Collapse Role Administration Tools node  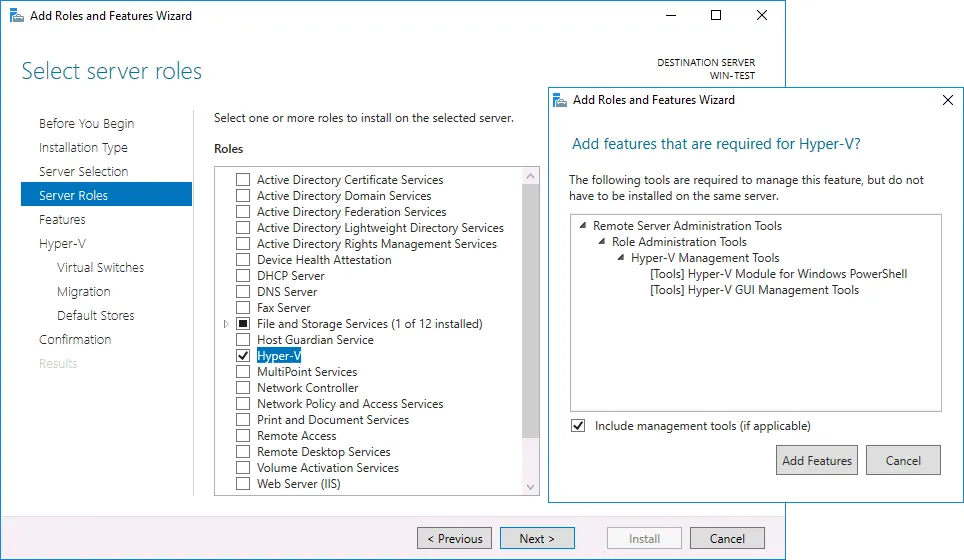tap(602, 242)
